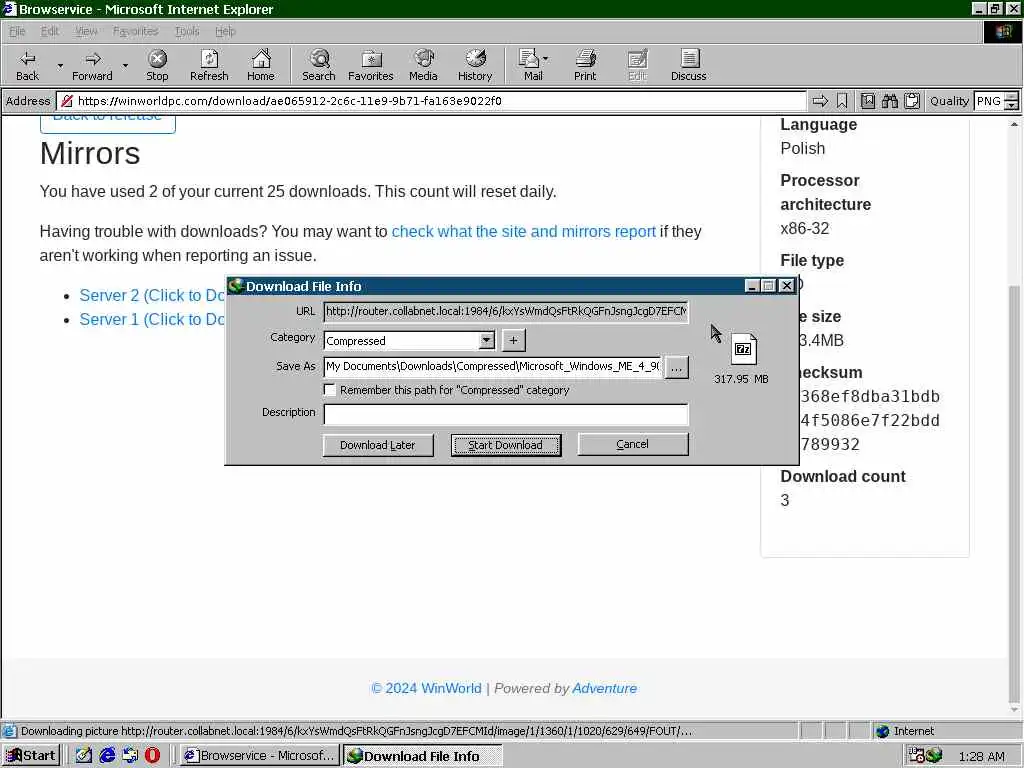Click the plus button to add a category
The height and width of the screenshot is (768, 1024).
513,340
